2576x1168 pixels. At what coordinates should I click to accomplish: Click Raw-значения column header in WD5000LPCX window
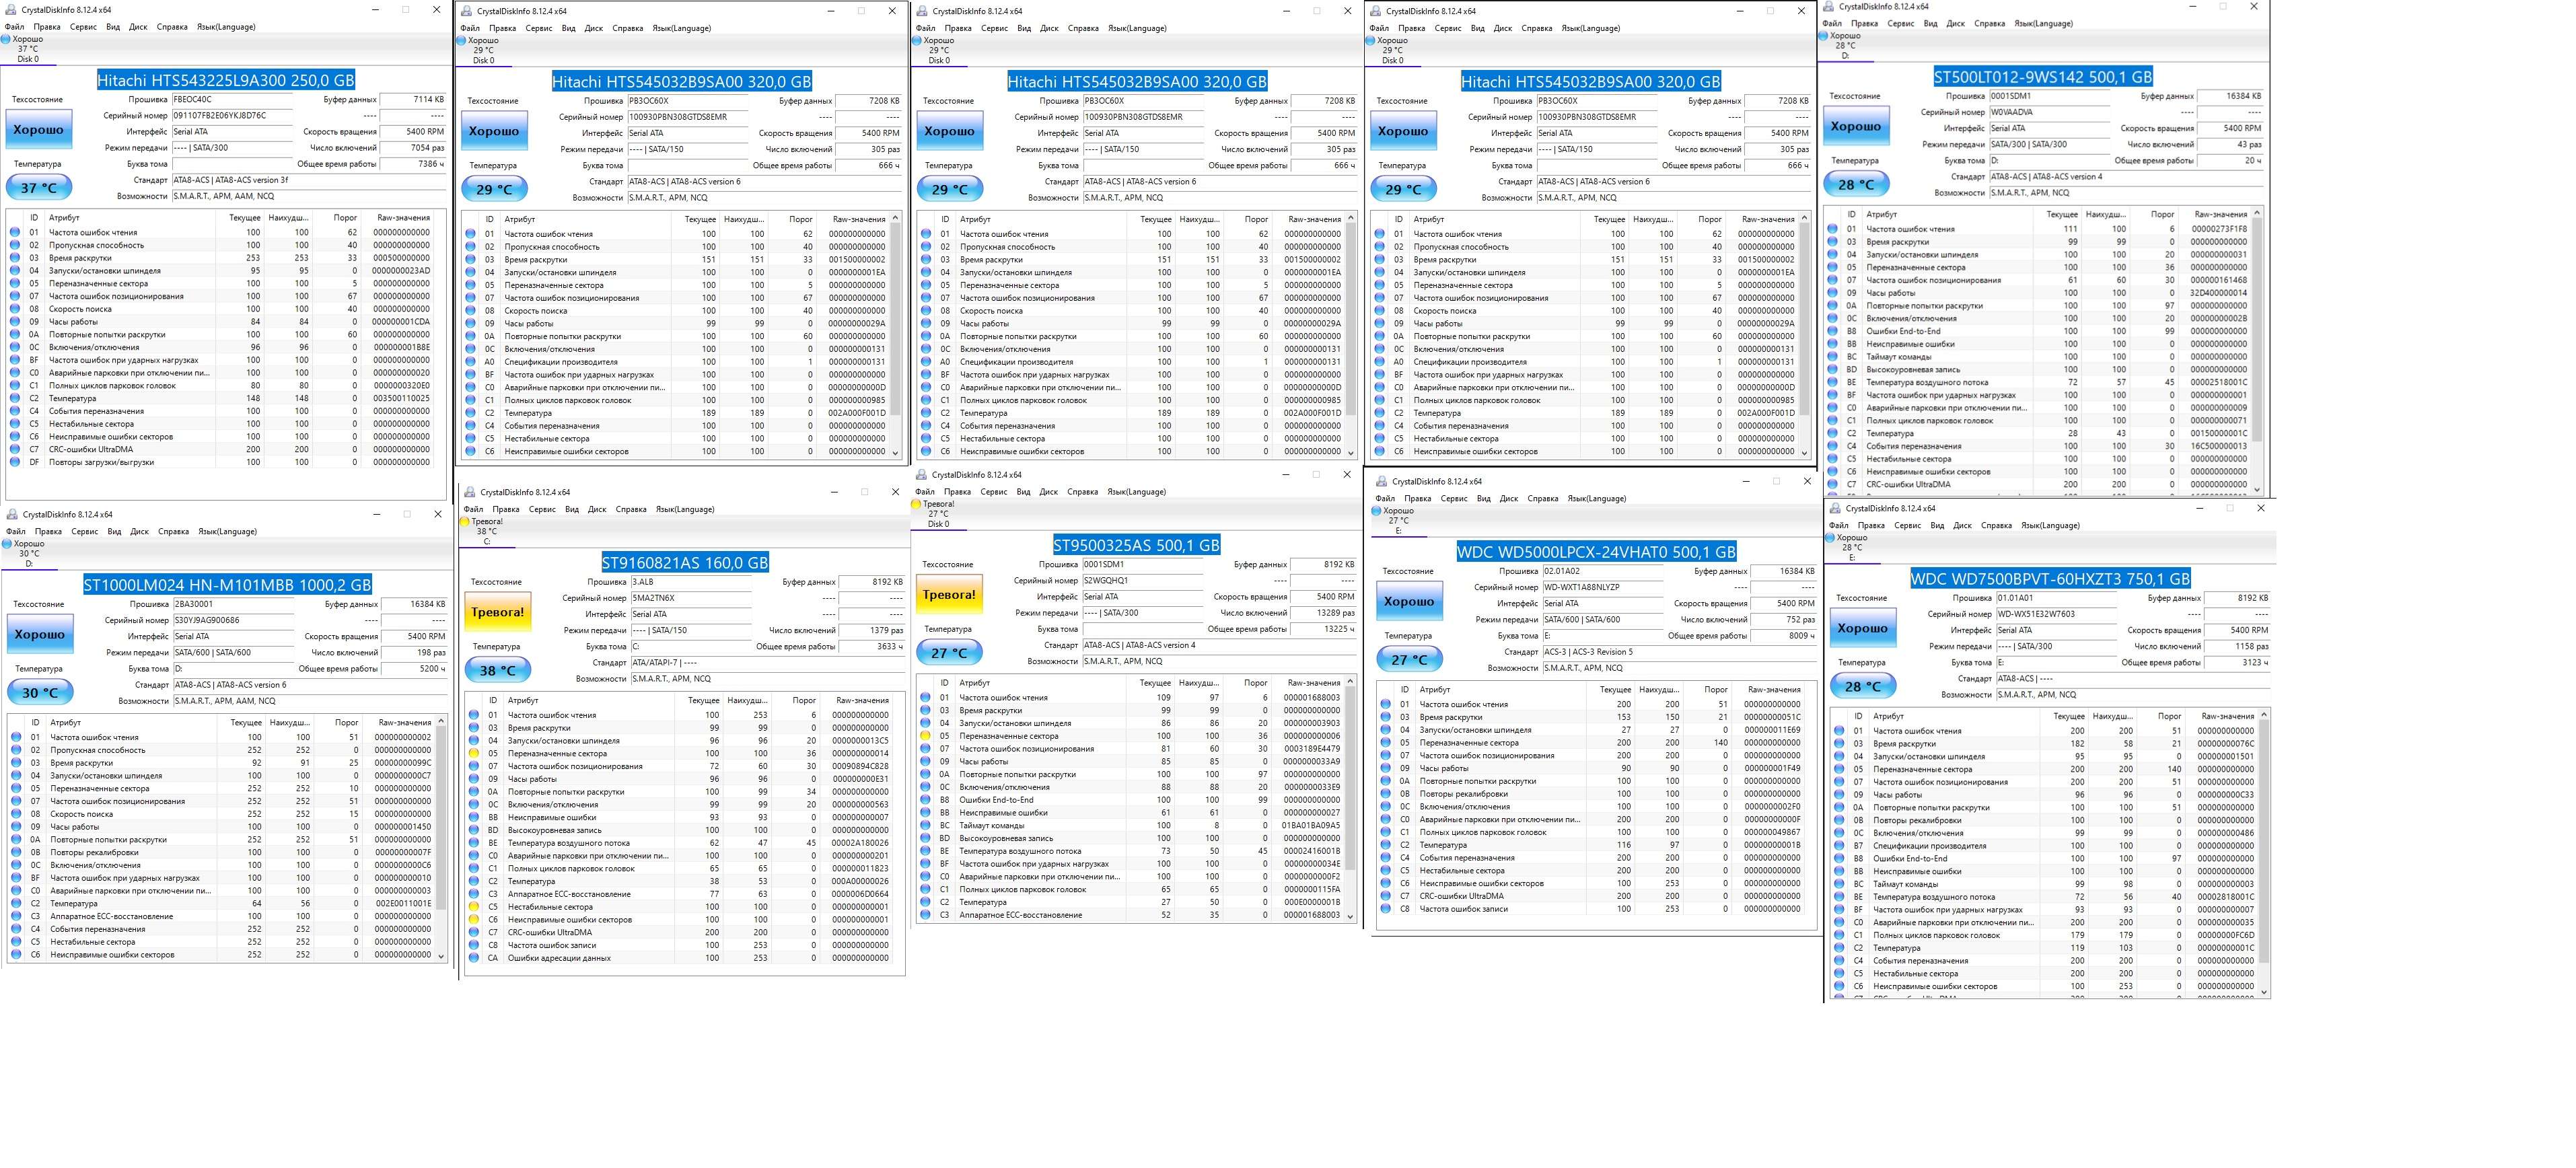(x=1773, y=690)
